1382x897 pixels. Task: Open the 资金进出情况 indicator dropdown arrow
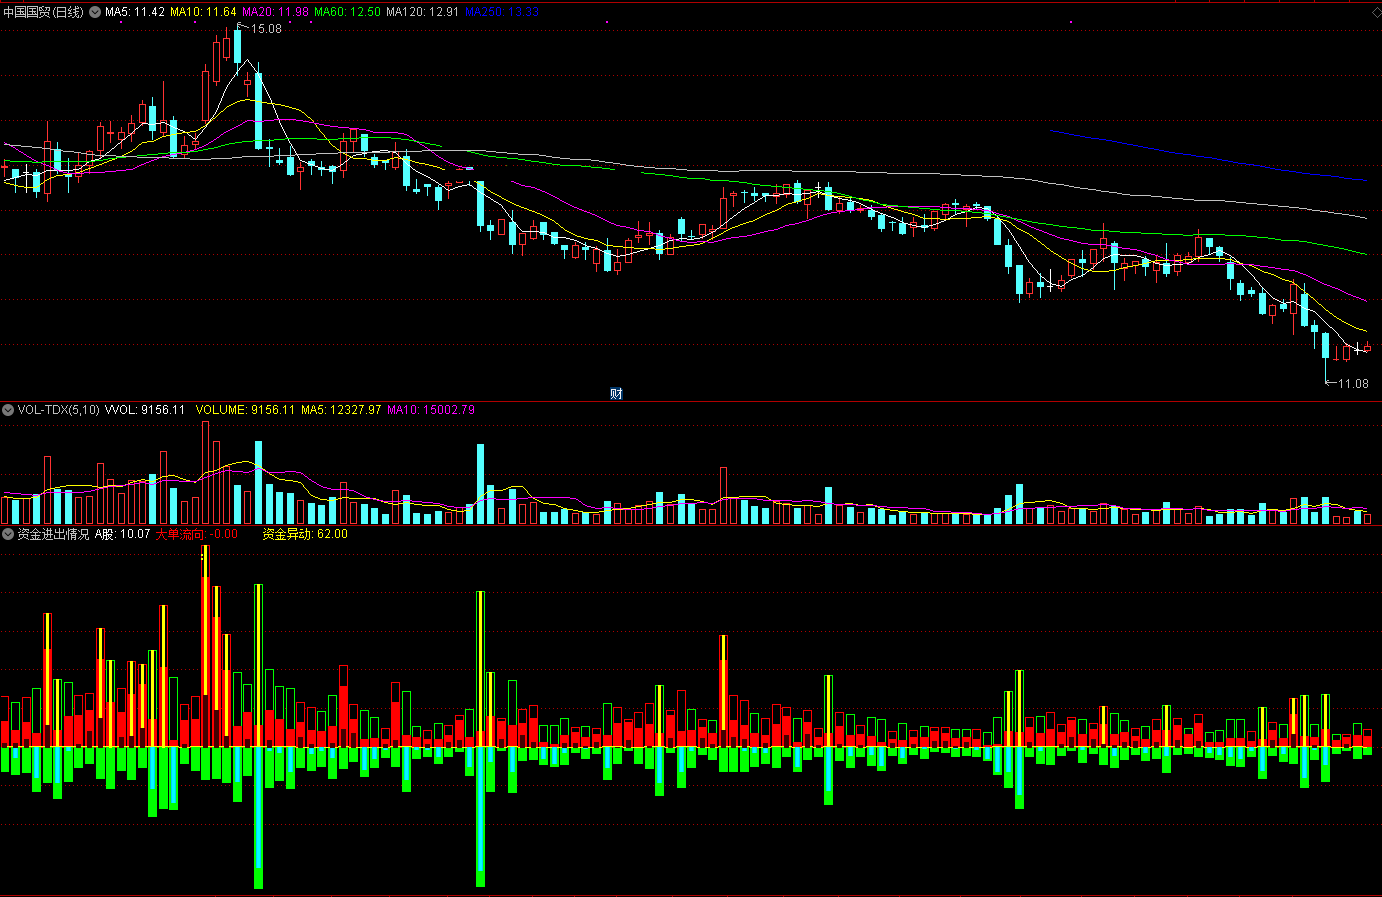pos(8,534)
